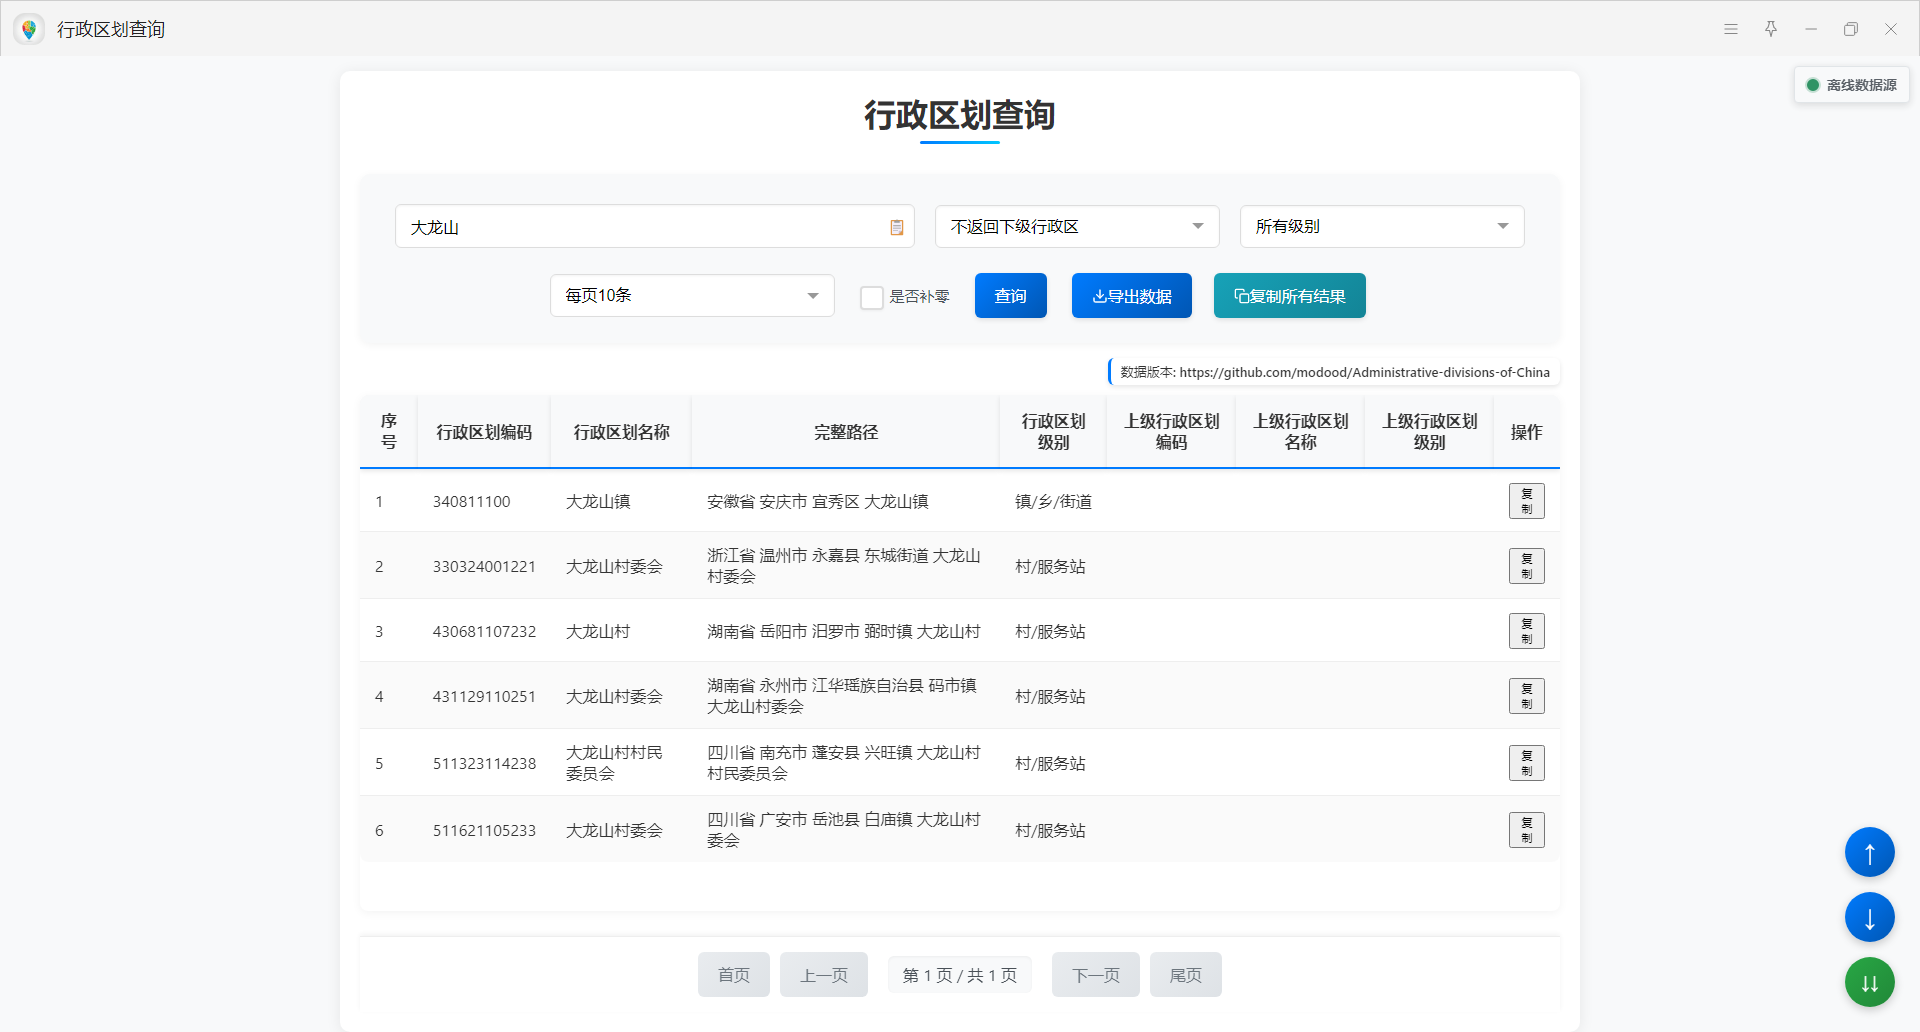Click the 行政区划编码 column header
The image size is (1920, 1032).
click(x=484, y=432)
